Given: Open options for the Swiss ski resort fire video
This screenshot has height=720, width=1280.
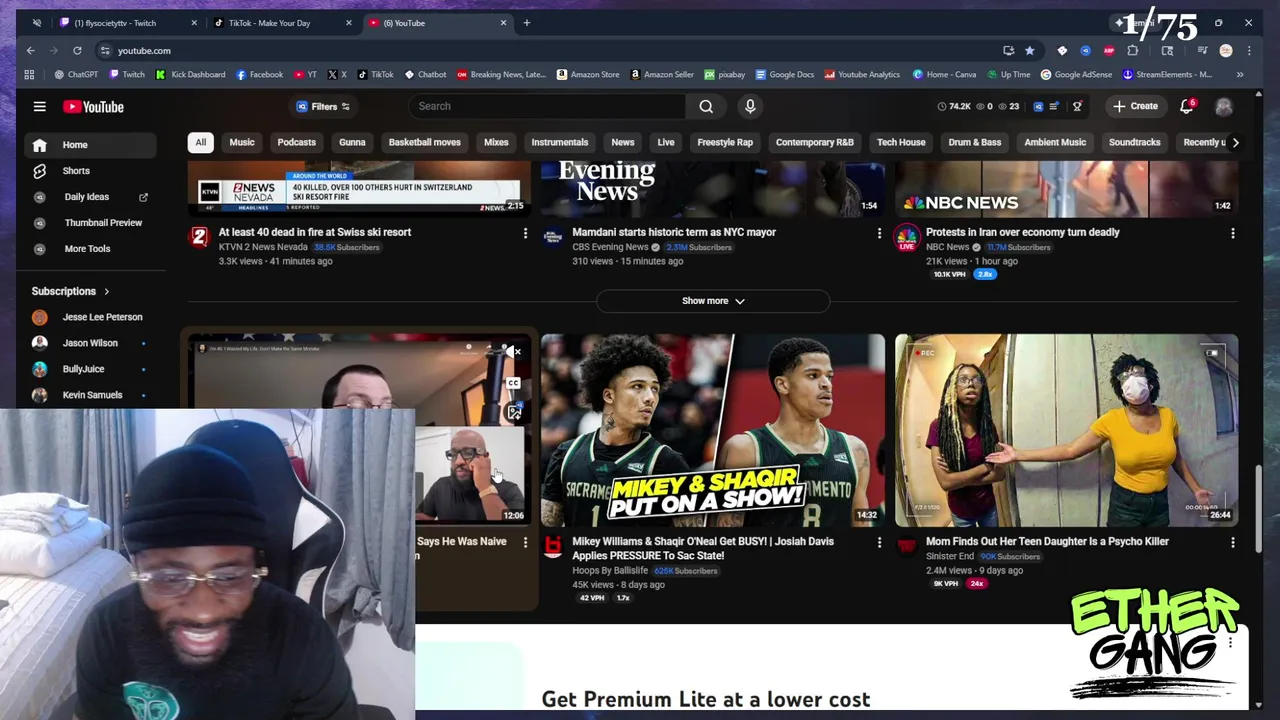Looking at the screenshot, I should pyautogui.click(x=525, y=233).
